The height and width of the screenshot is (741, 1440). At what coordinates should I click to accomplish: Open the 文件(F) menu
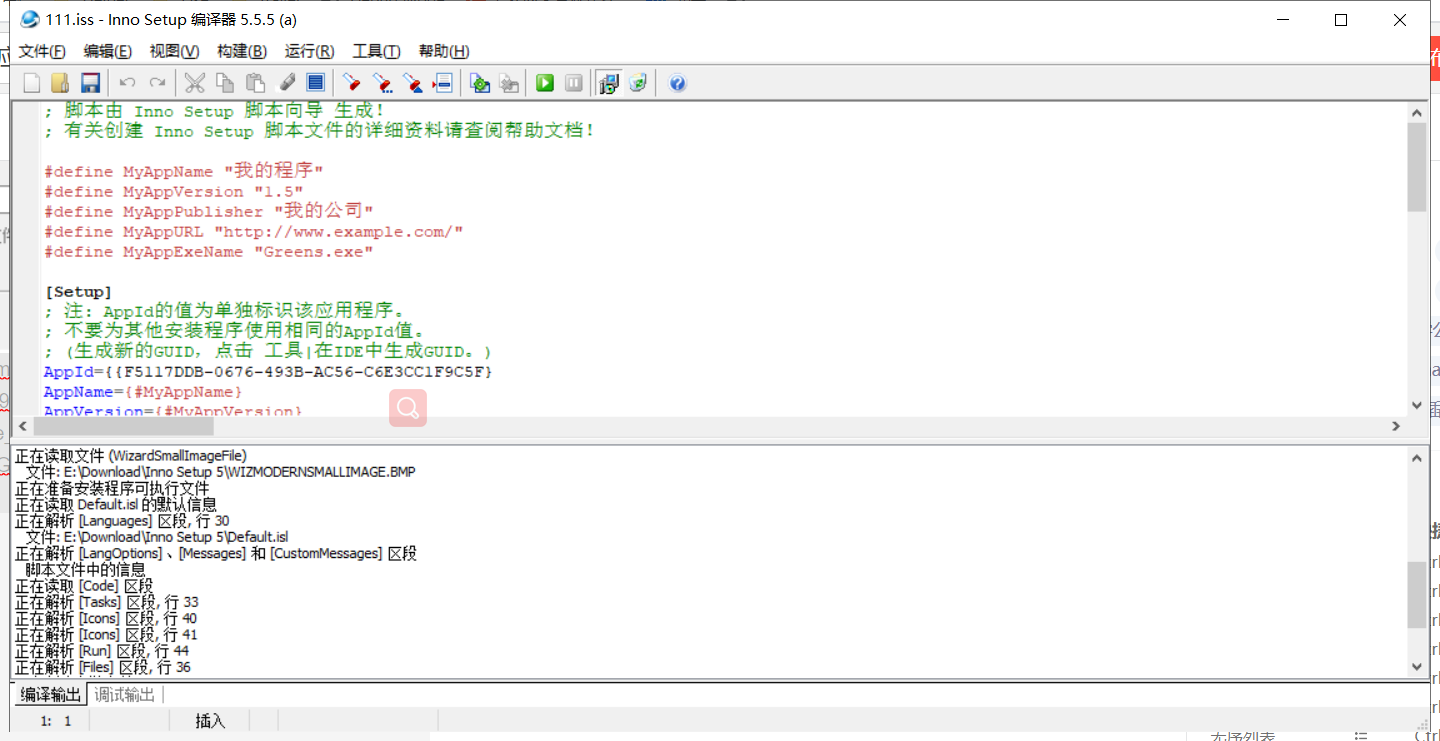tap(42, 52)
